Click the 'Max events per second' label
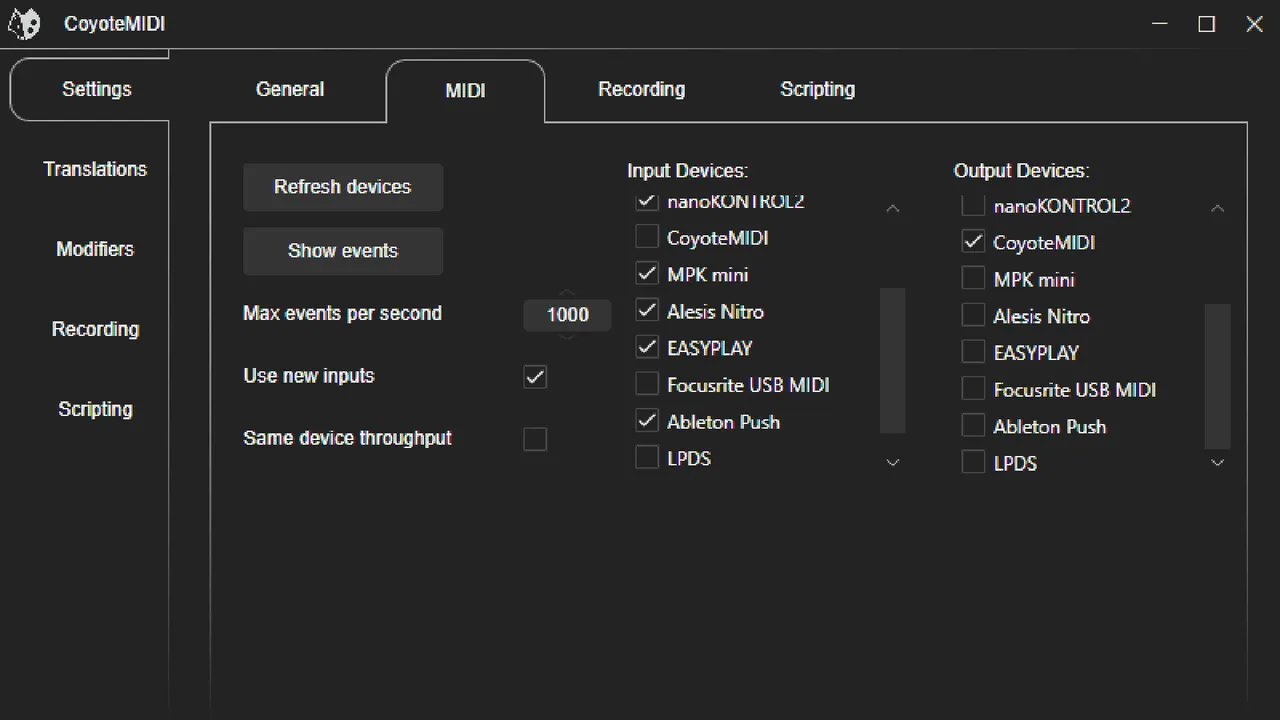The image size is (1280, 720). [x=342, y=313]
